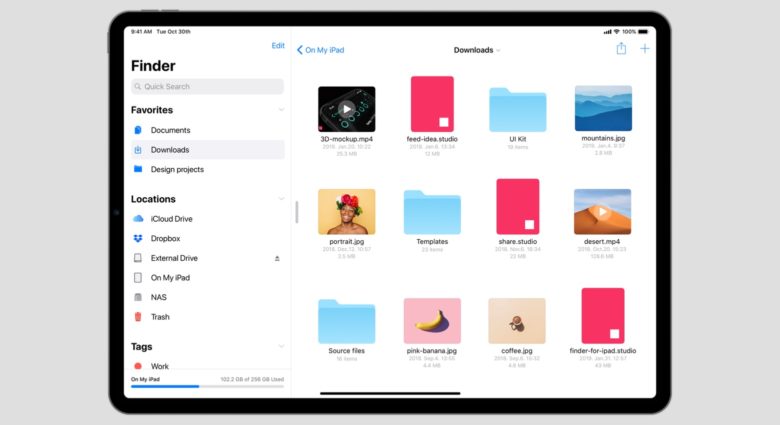Click the red Work tag dot
This screenshot has height=425, width=780.
point(138,366)
